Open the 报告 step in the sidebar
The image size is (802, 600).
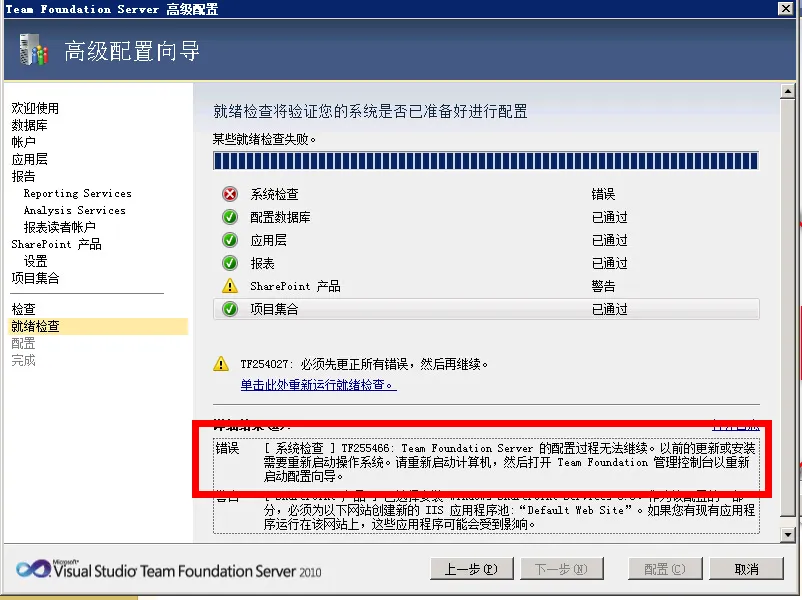coord(24,176)
